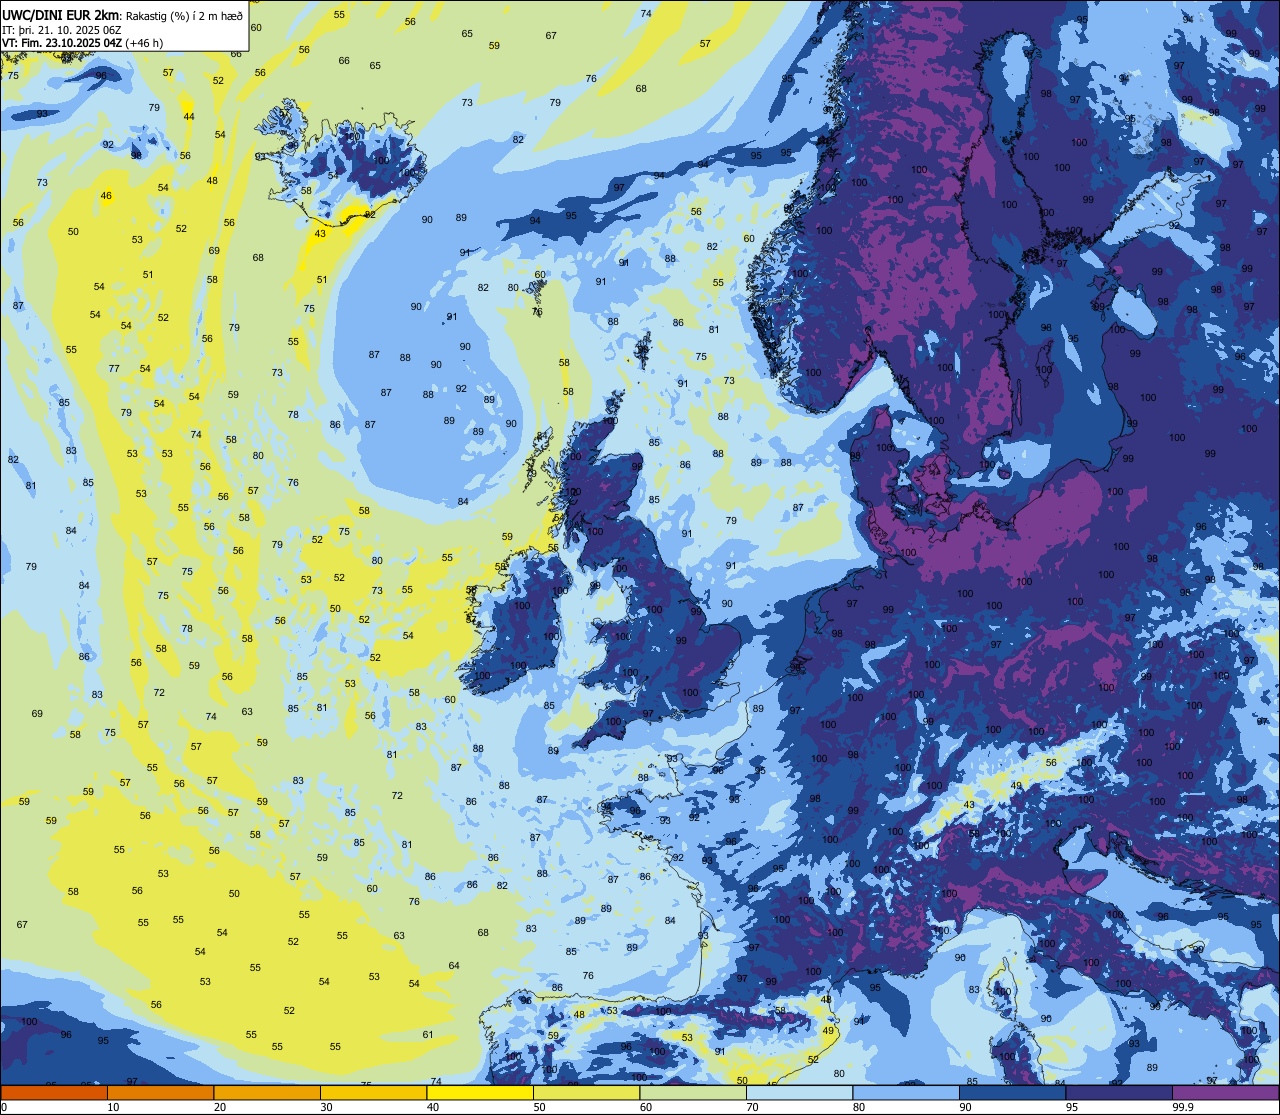
Task: Click the (+46 h) forecast offset text
Action: [144, 43]
